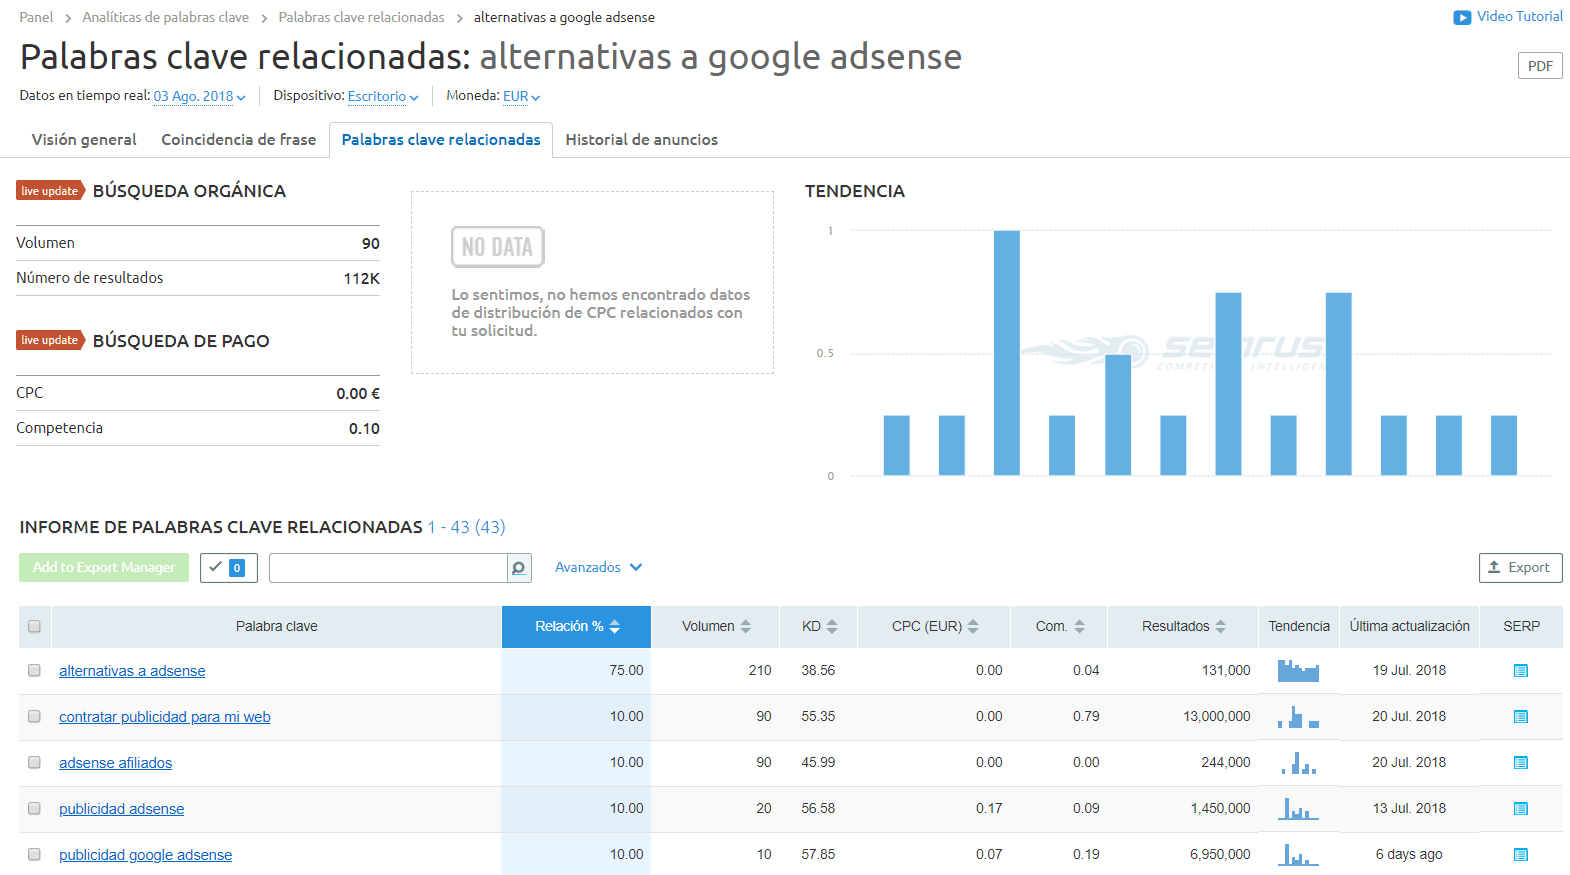1570x875 pixels.
Task: Sort by CPC (EUR) column arrows
Action: tap(973, 627)
